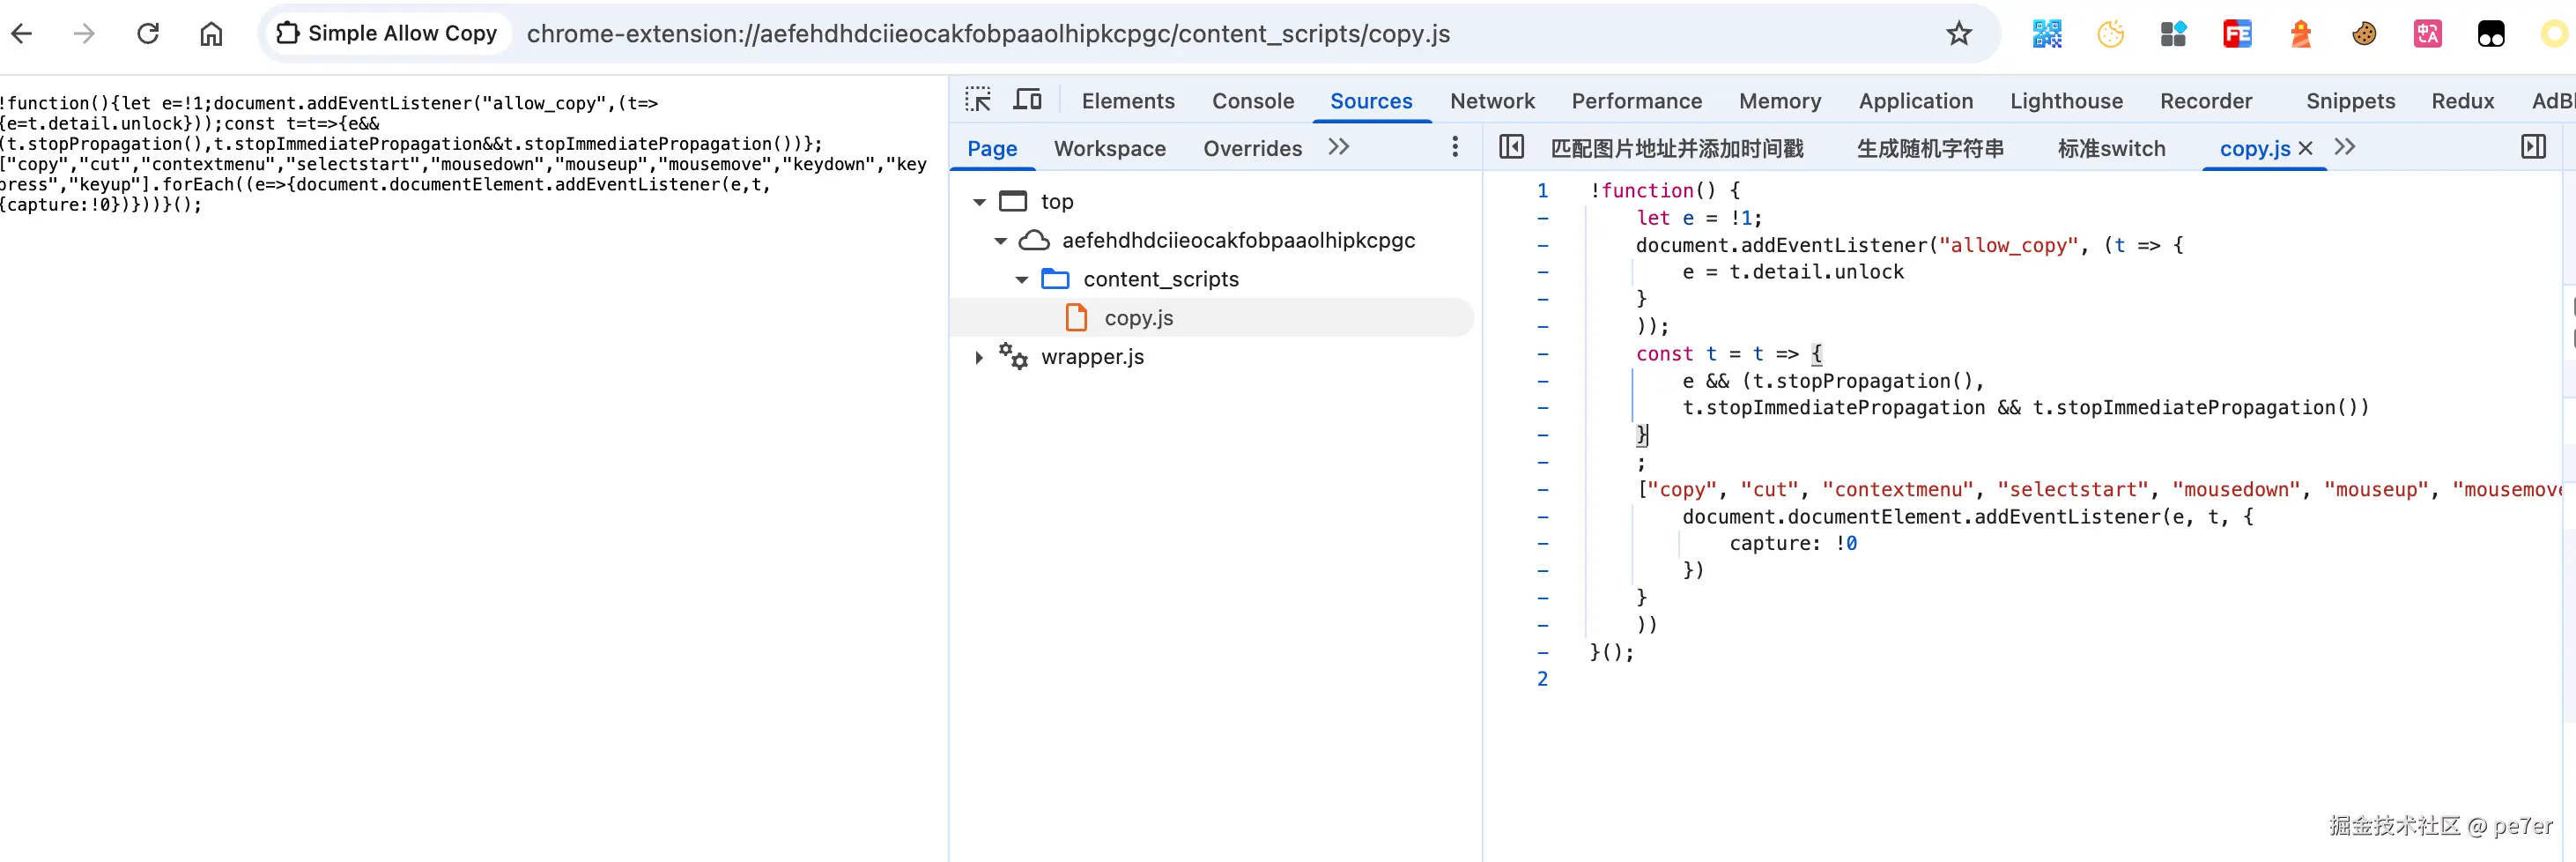Click the address bar URL
Screen dimensions: 2576x862
coord(988,34)
